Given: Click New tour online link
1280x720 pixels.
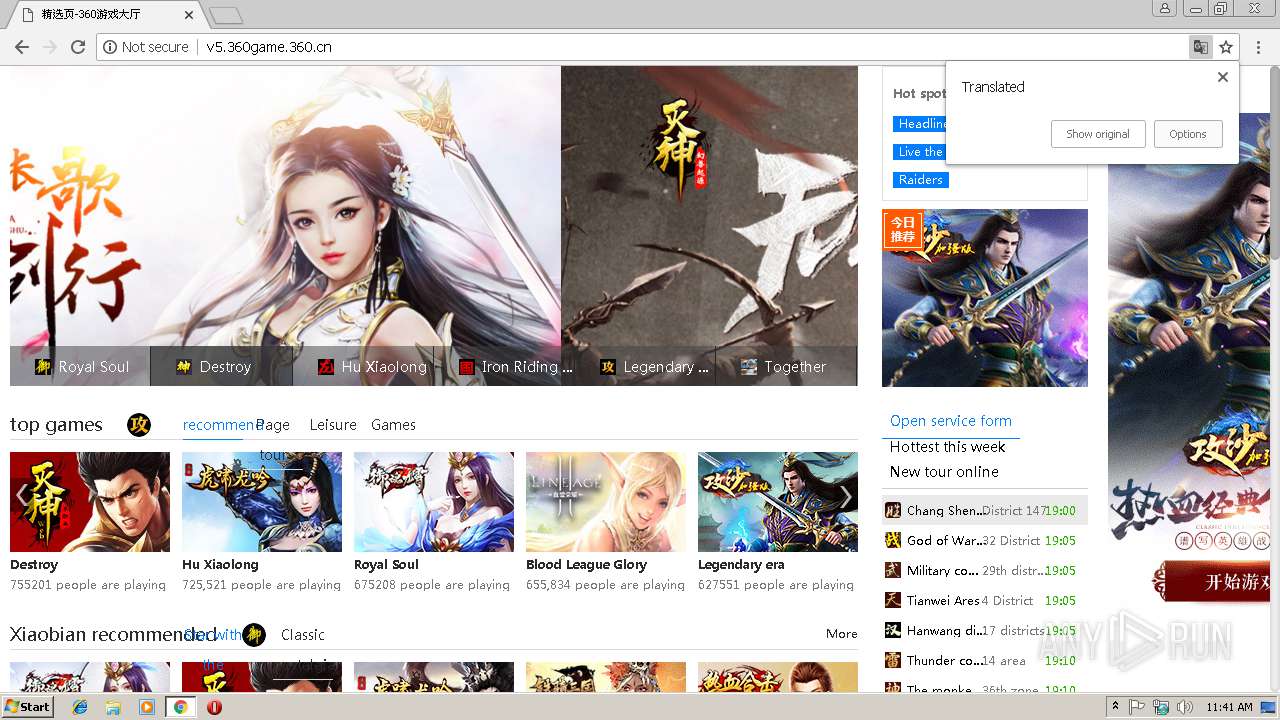Looking at the screenshot, I should (x=944, y=472).
